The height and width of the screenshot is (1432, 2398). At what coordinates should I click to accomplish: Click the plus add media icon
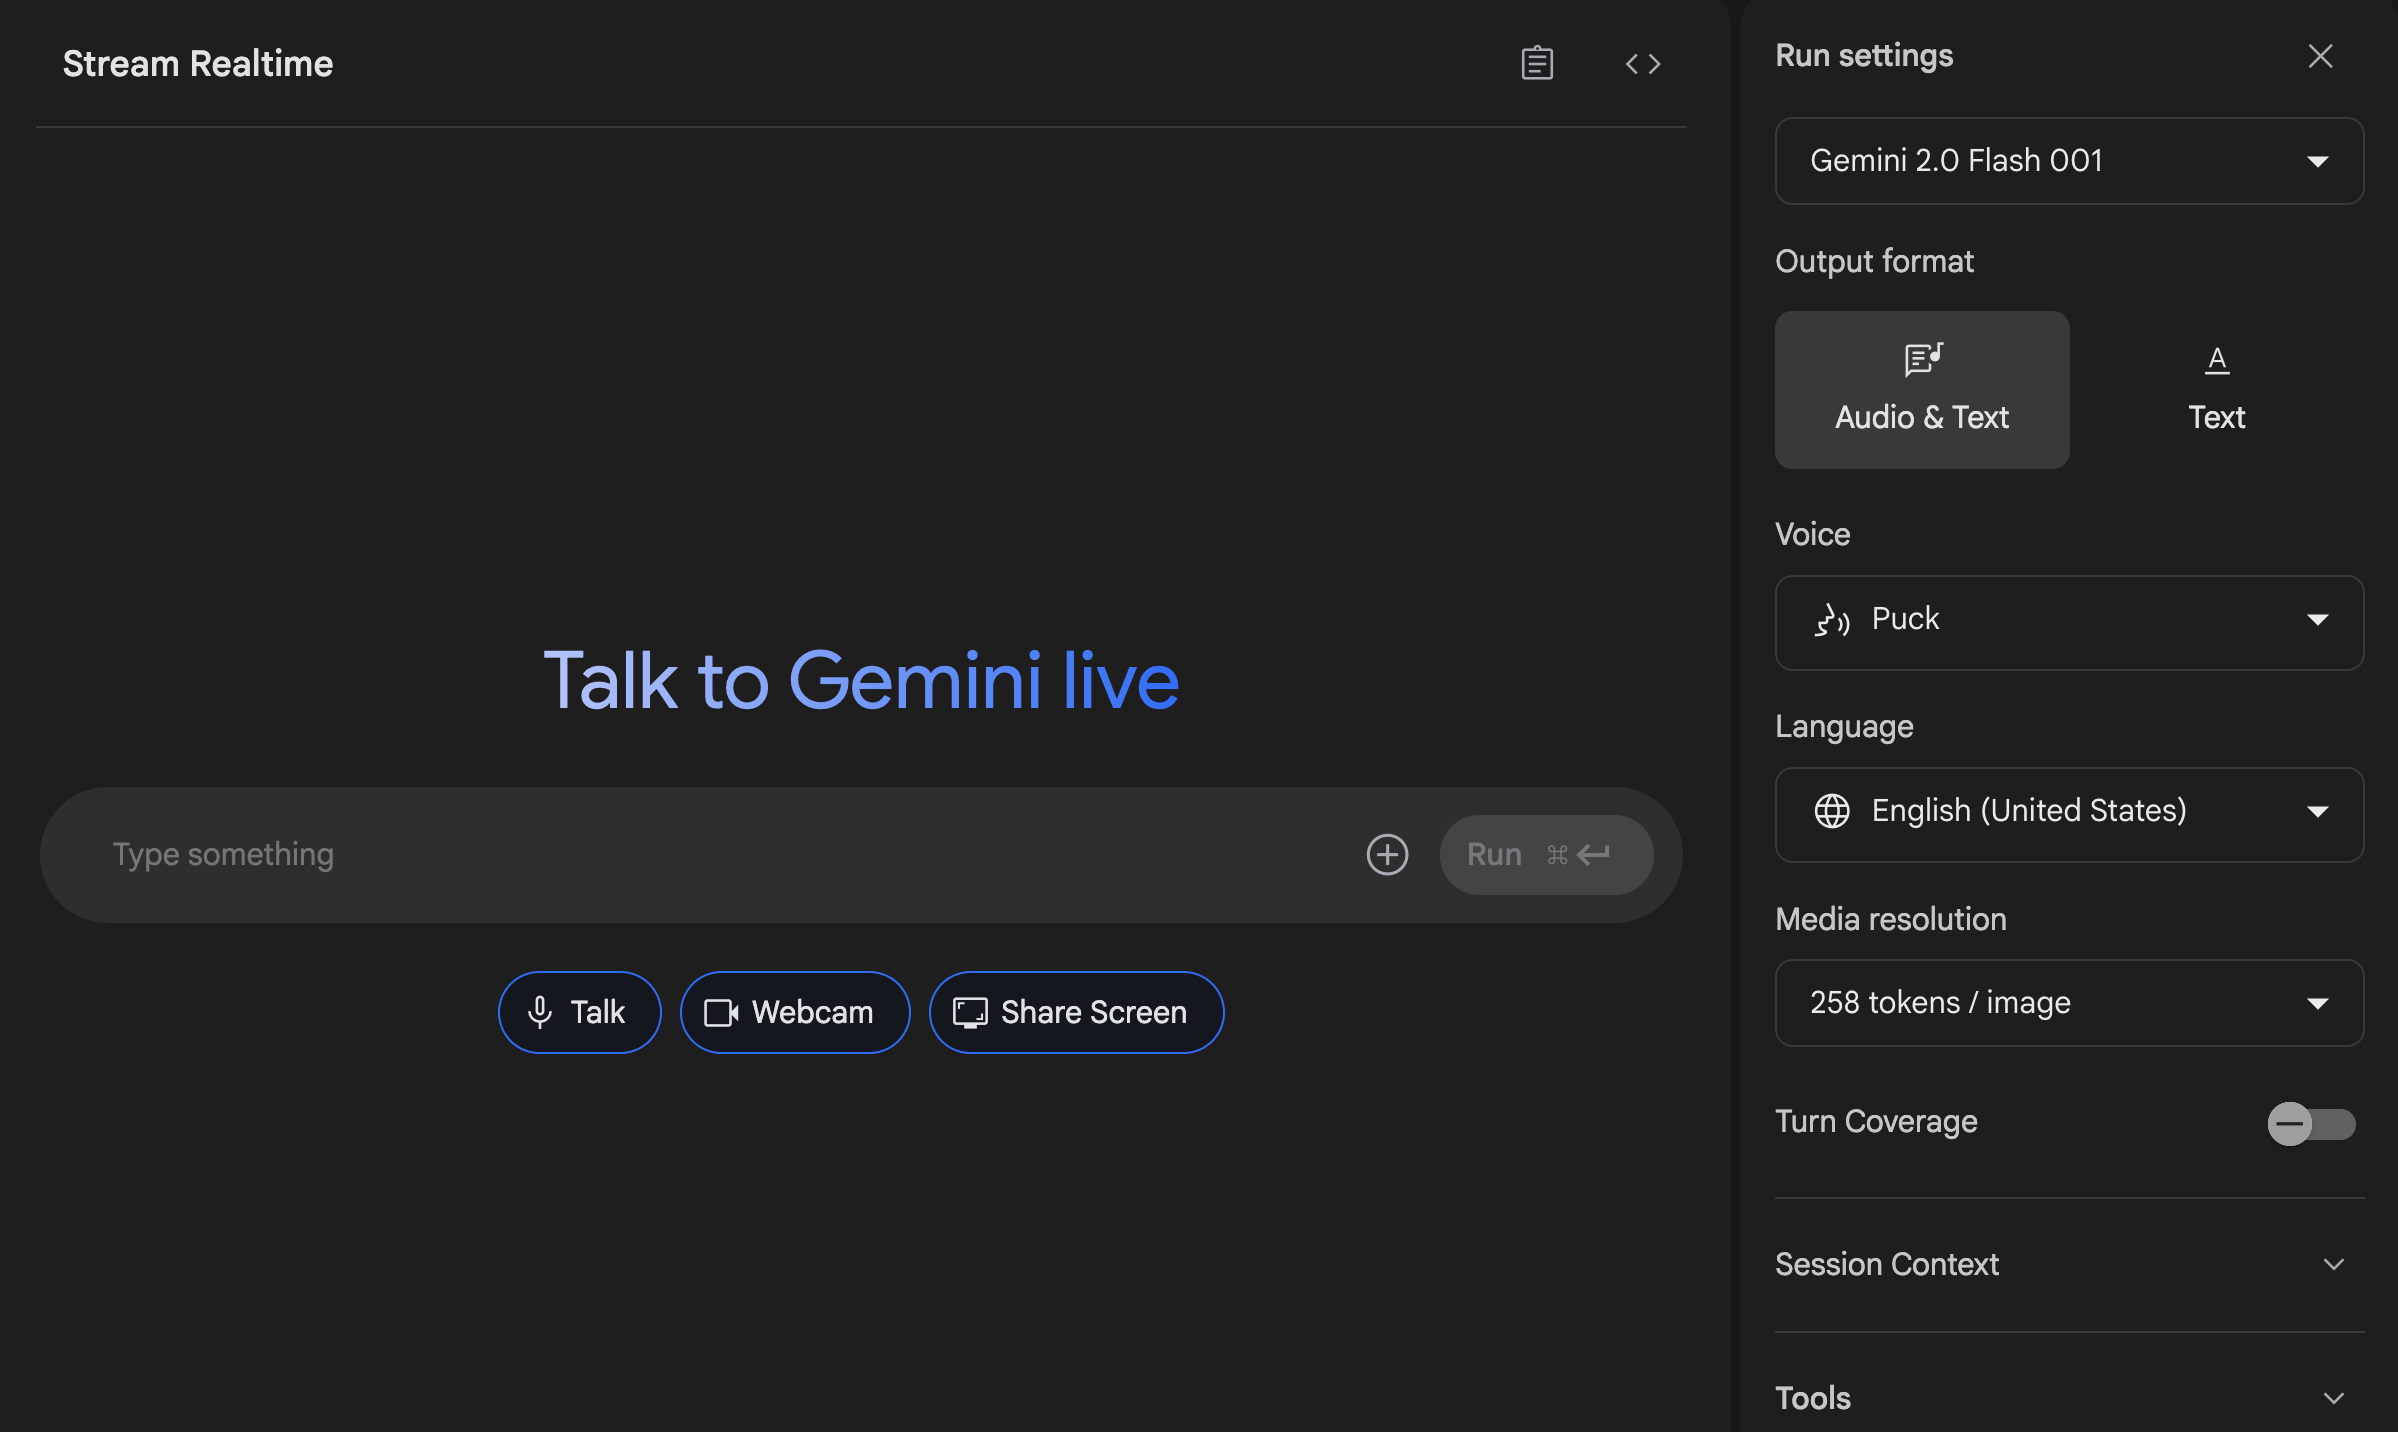[1387, 855]
